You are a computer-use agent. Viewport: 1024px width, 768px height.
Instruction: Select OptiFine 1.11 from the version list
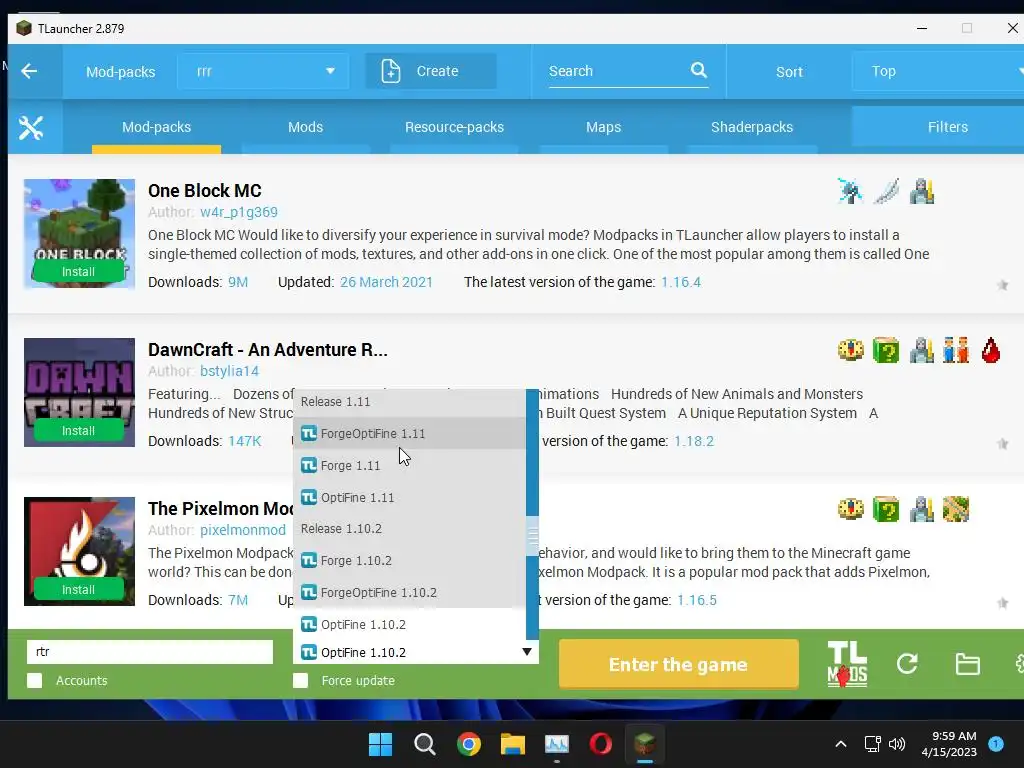click(x=409, y=498)
